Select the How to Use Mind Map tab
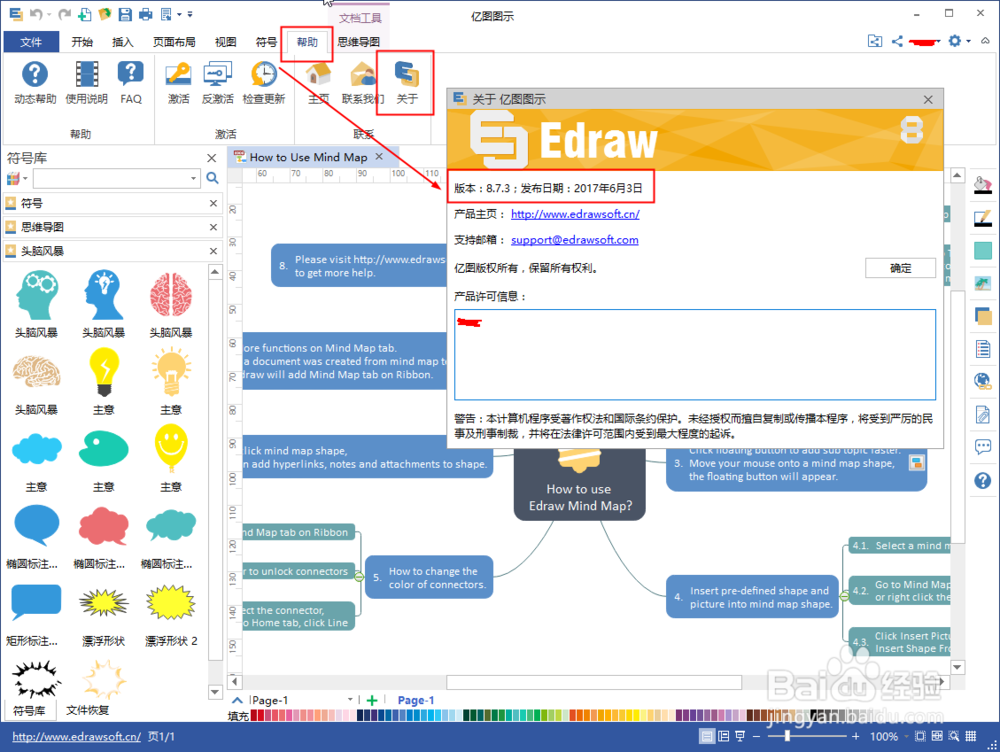Image resolution: width=1000 pixels, height=752 pixels. (305, 157)
